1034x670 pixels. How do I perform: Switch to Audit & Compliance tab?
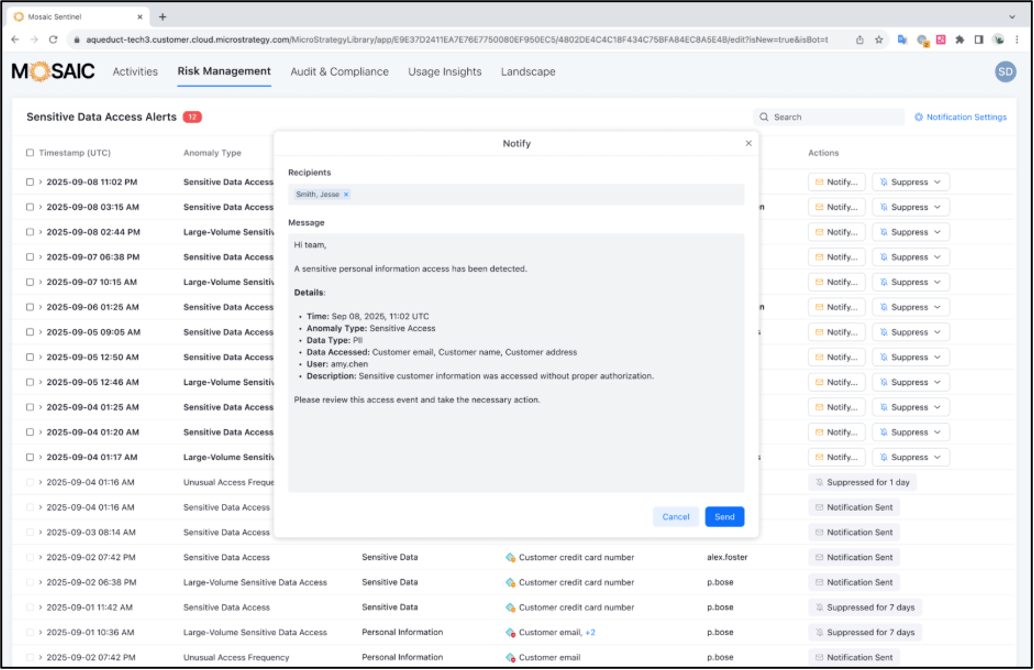click(339, 72)
